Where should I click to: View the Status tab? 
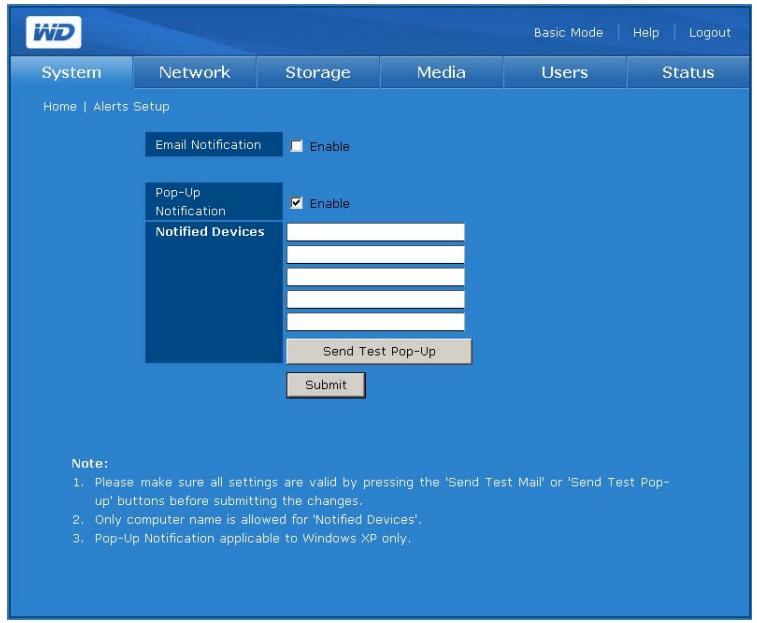[688, 72]
